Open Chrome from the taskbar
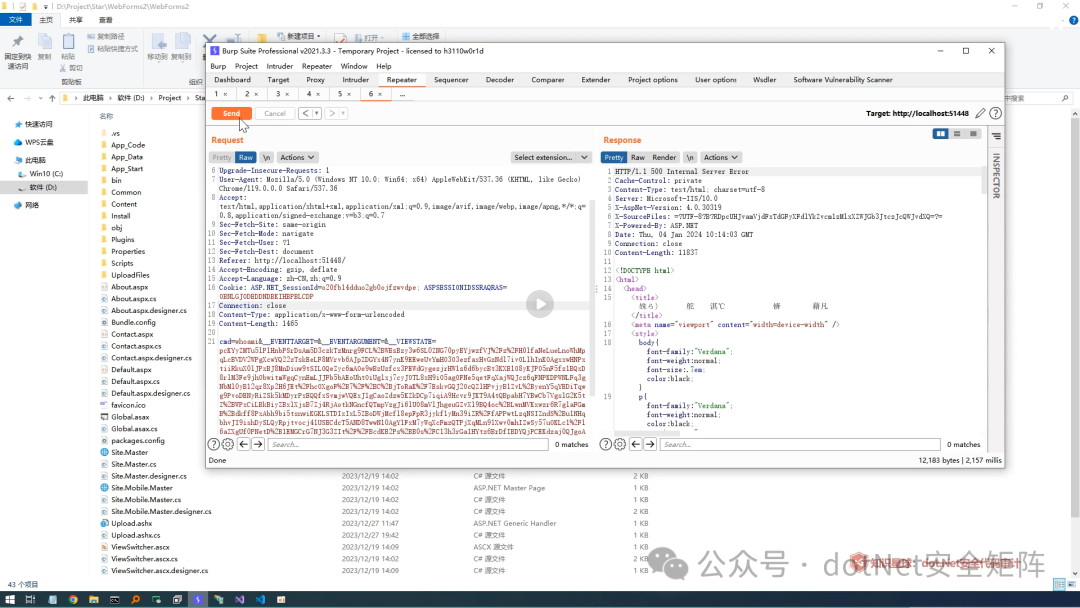Screen dimensions: 1080x608 click(x=73, y=600)
